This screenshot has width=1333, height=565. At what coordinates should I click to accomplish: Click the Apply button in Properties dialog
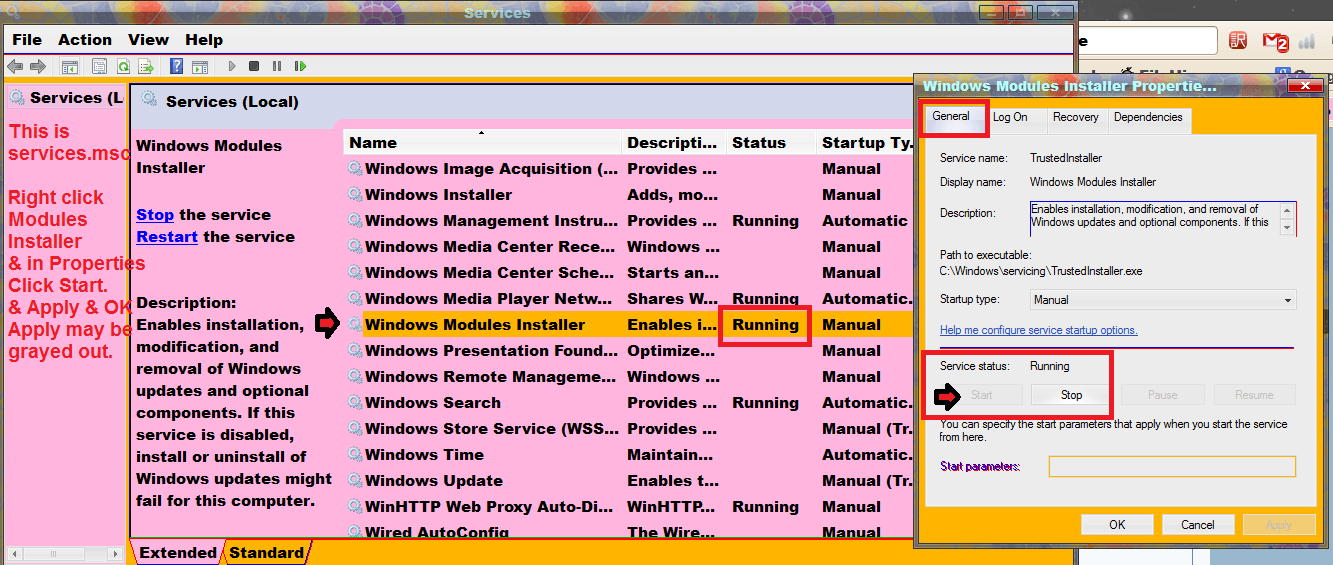click(x=1279, y=524)
